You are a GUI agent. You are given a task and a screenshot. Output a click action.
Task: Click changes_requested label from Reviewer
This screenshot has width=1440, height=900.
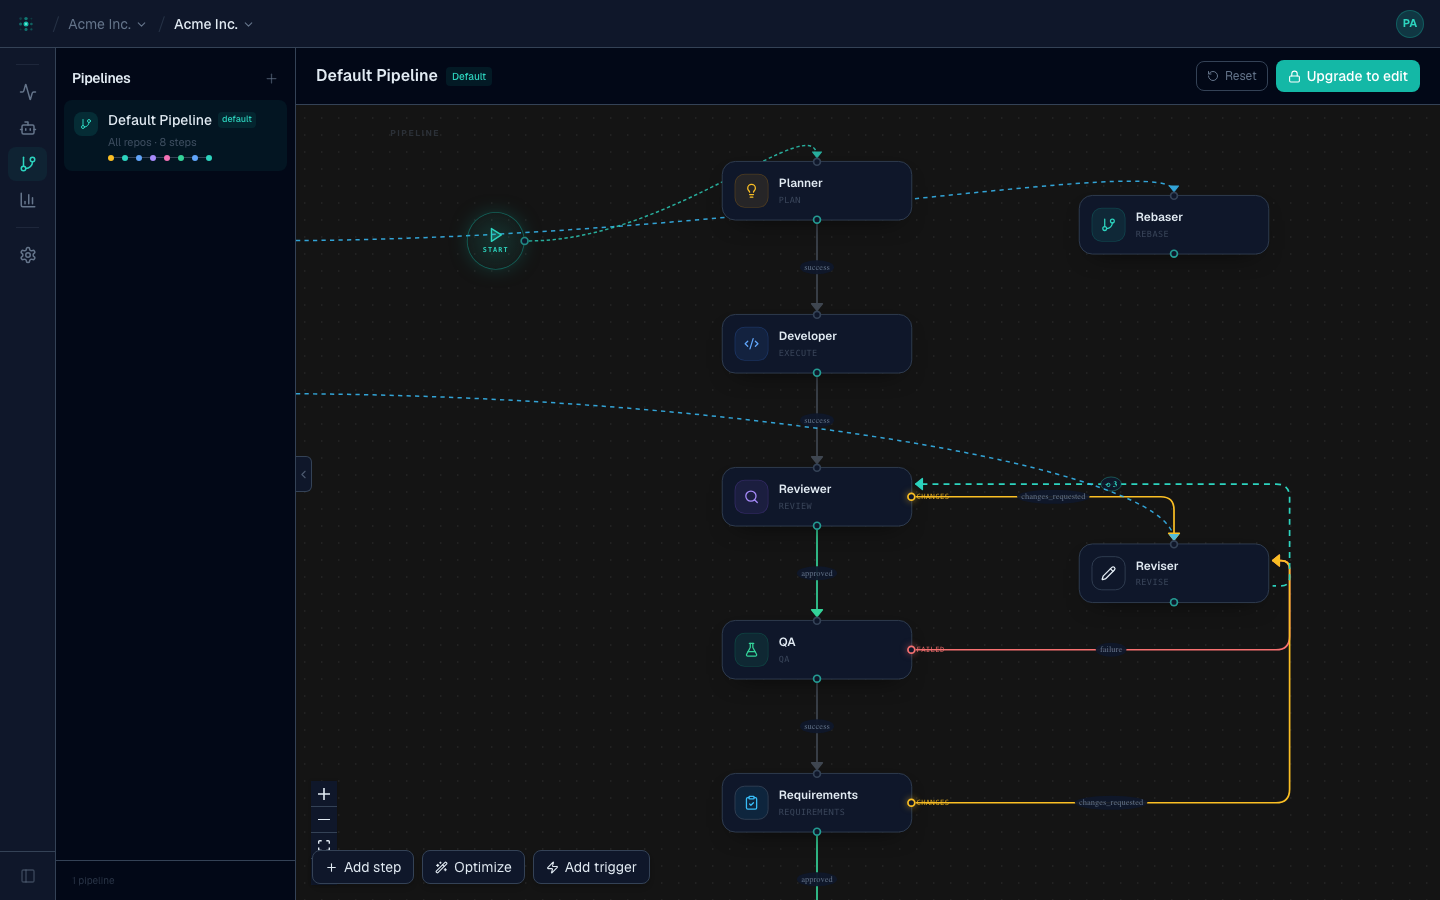1053,496
